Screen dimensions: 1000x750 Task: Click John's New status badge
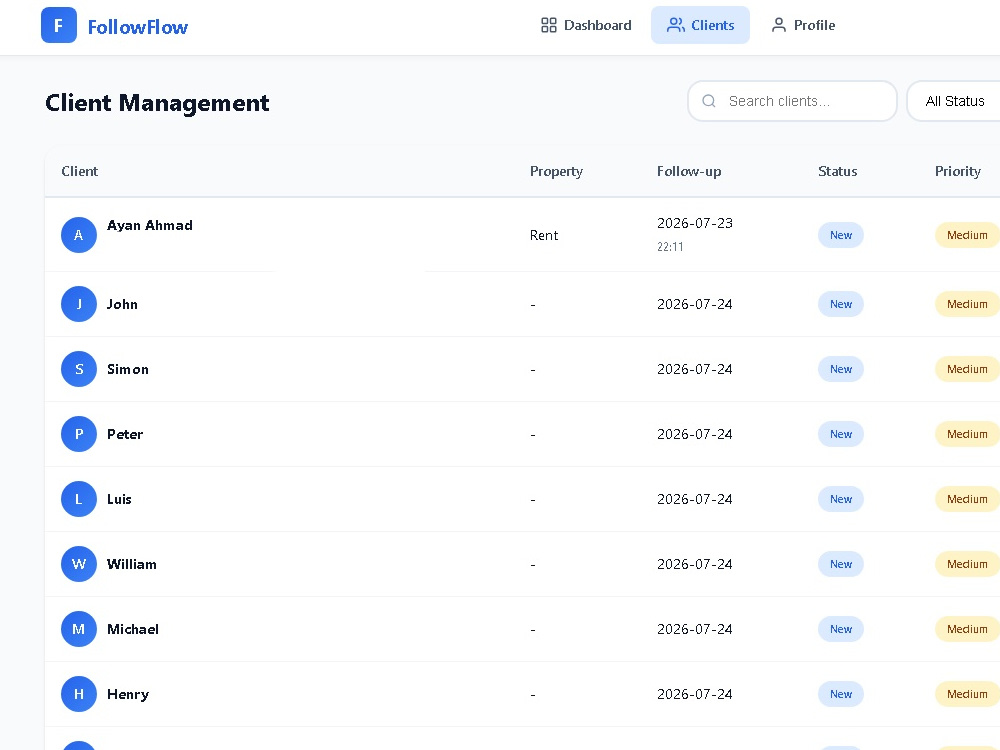841,304
